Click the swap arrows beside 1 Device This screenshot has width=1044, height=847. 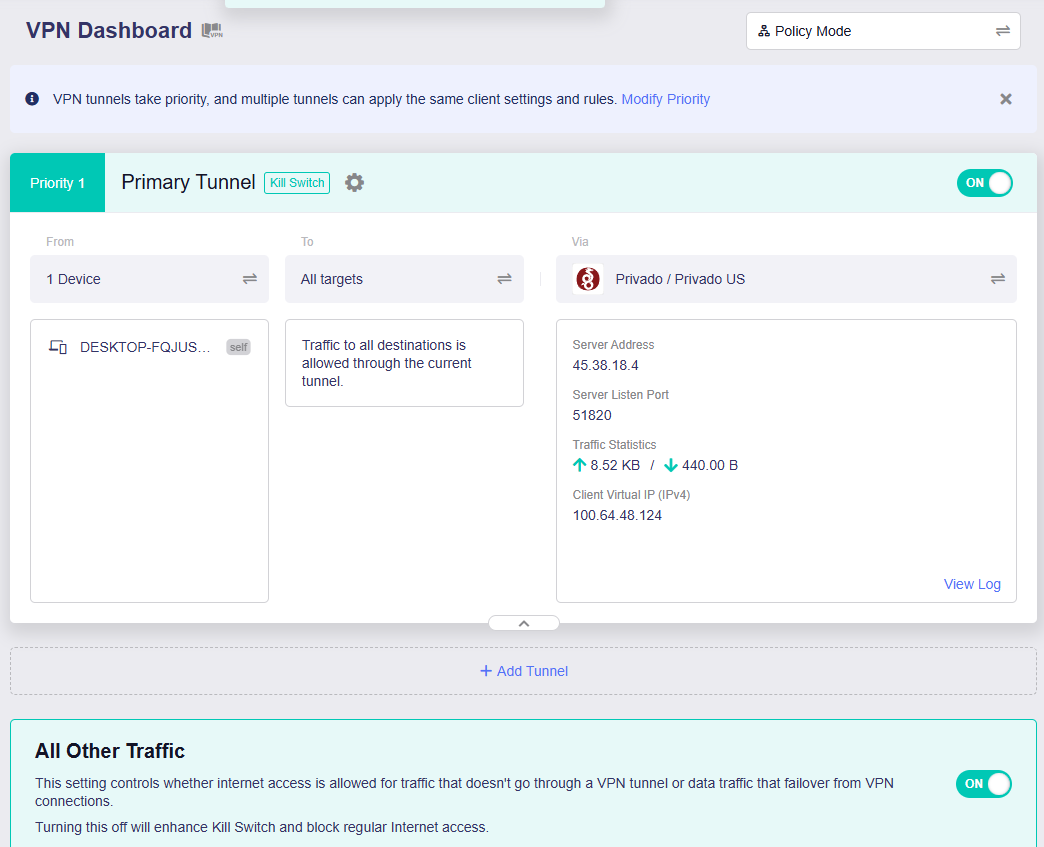[249, 279]
